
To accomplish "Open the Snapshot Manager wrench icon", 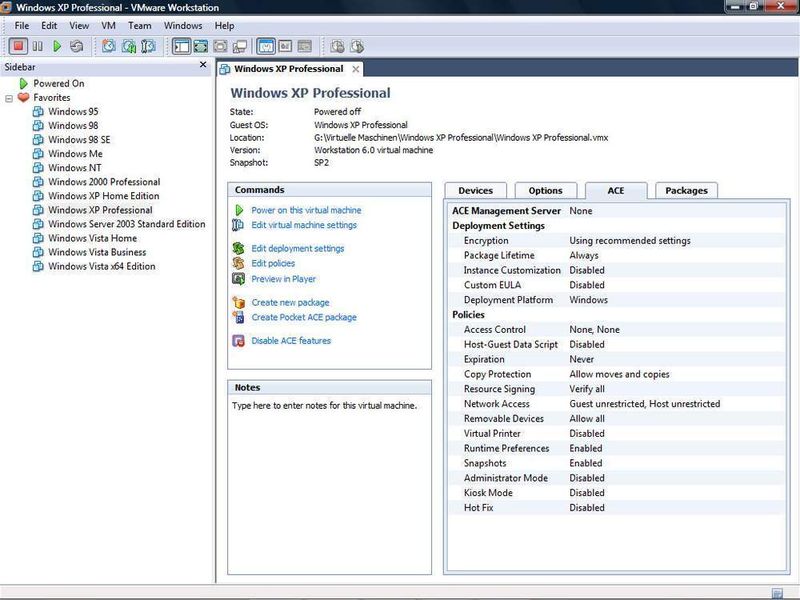I will point(144,46).
